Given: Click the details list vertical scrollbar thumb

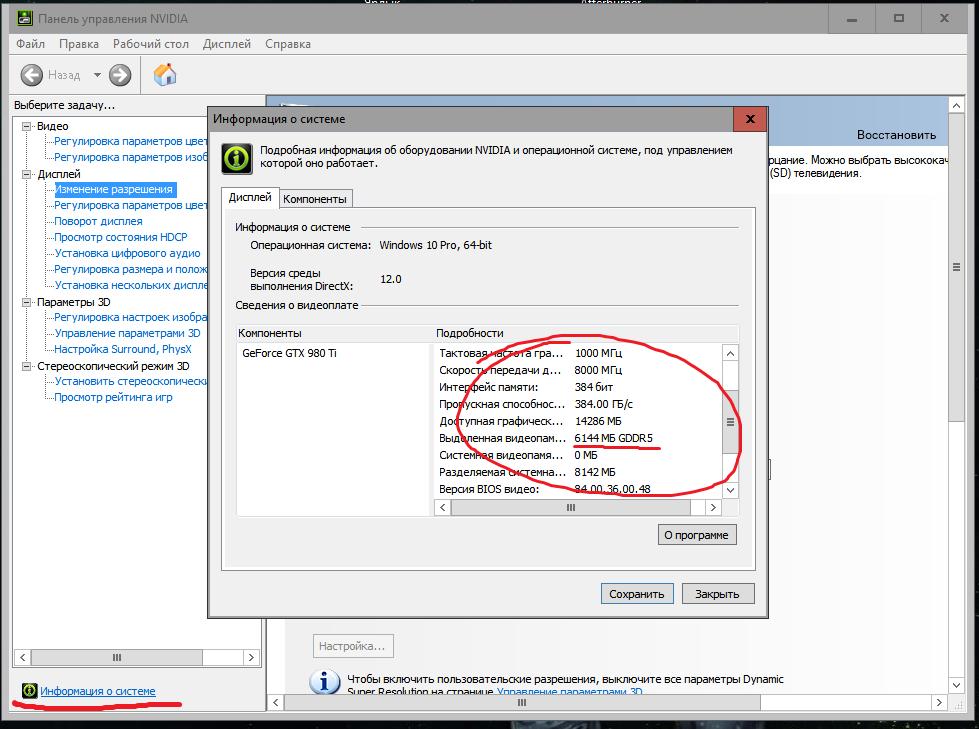Looking at the screenshot, I should pyautogui.click(x=730, y=422).
